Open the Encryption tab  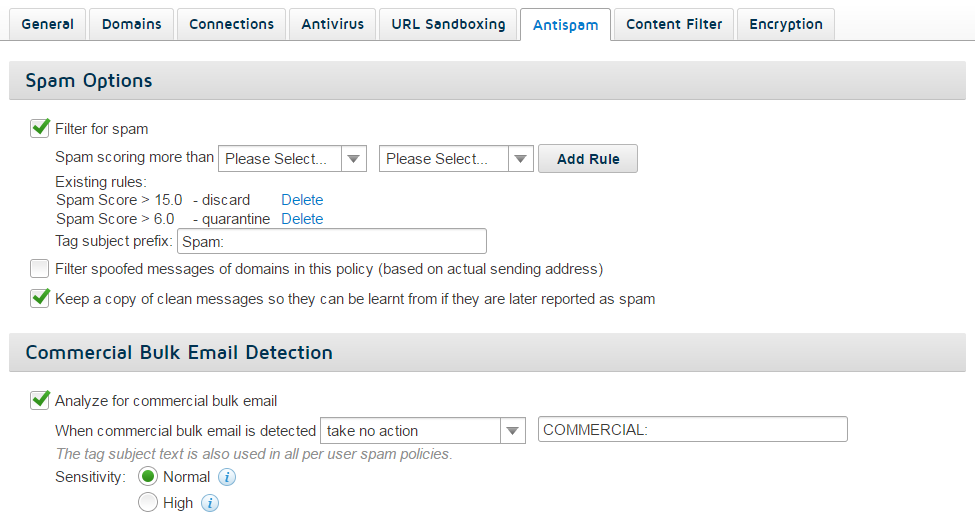coord(786,24)
